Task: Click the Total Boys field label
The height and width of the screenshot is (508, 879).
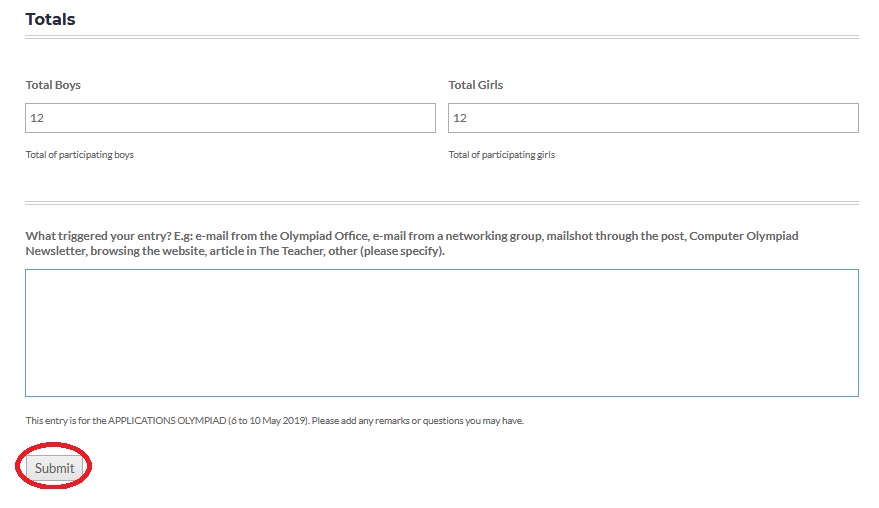Action: [53, 85]
